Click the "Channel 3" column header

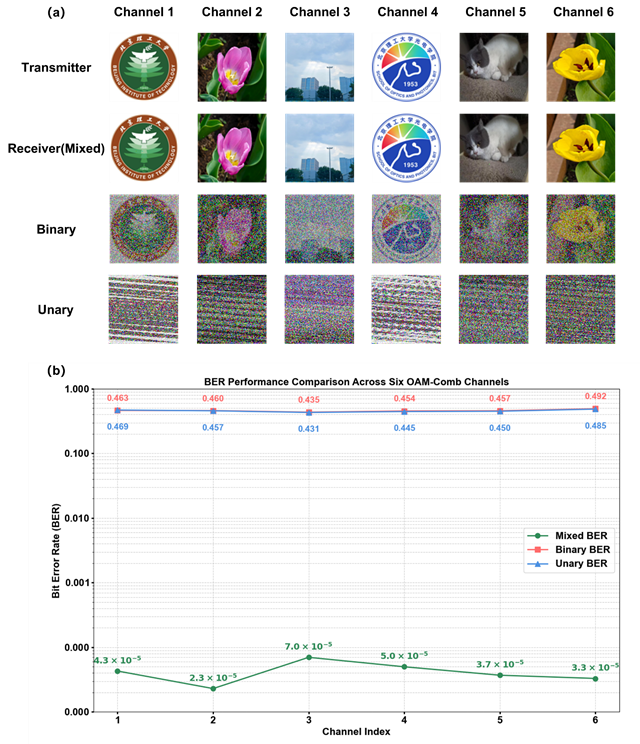click(x=320, y=12)
